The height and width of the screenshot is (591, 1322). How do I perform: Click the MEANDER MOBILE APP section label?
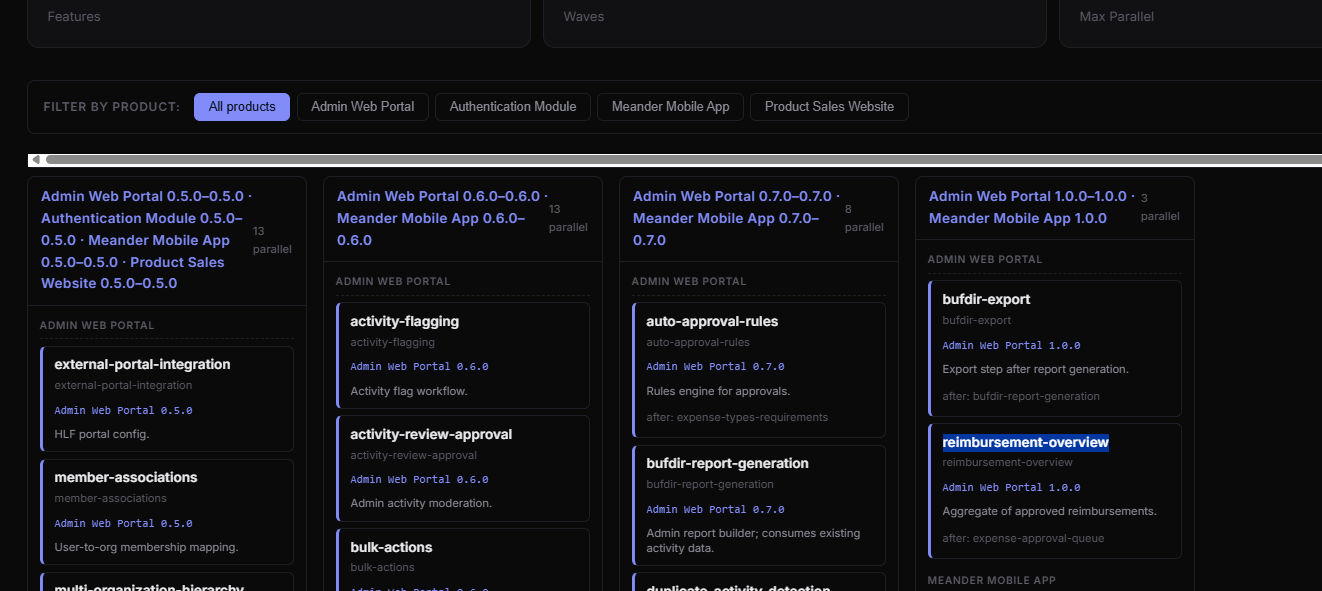991,580
